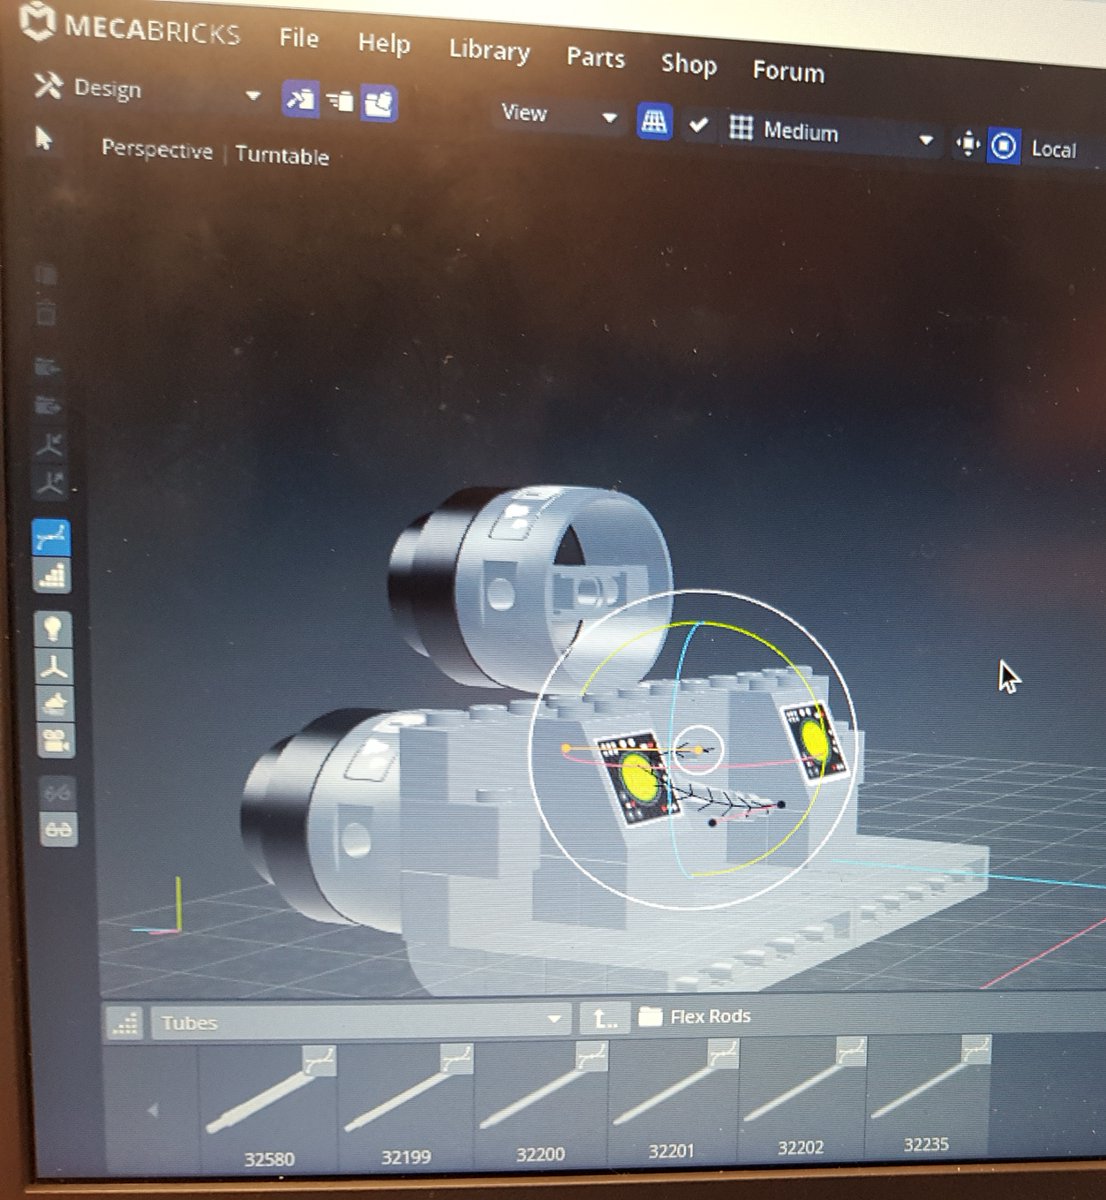Toggle the first blue panel icon beside Design
The width and height of the screenshot is (1106, 1200).
300,100
